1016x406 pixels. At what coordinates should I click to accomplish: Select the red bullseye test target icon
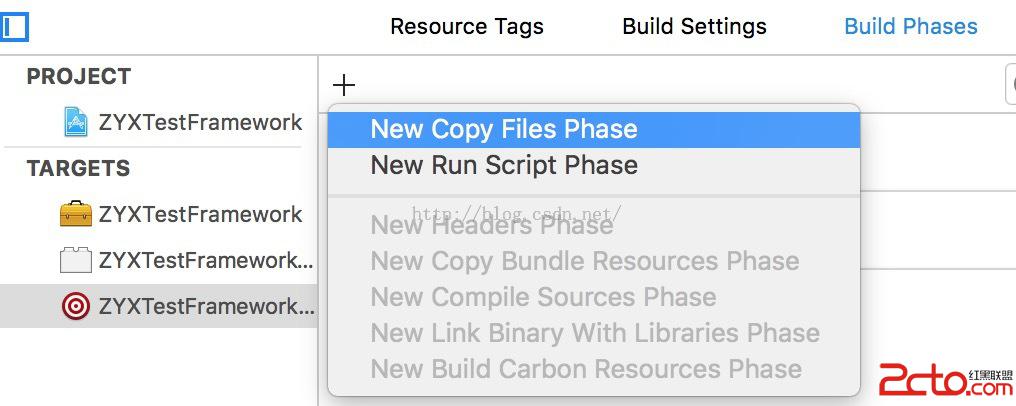[x=76, y=306]
